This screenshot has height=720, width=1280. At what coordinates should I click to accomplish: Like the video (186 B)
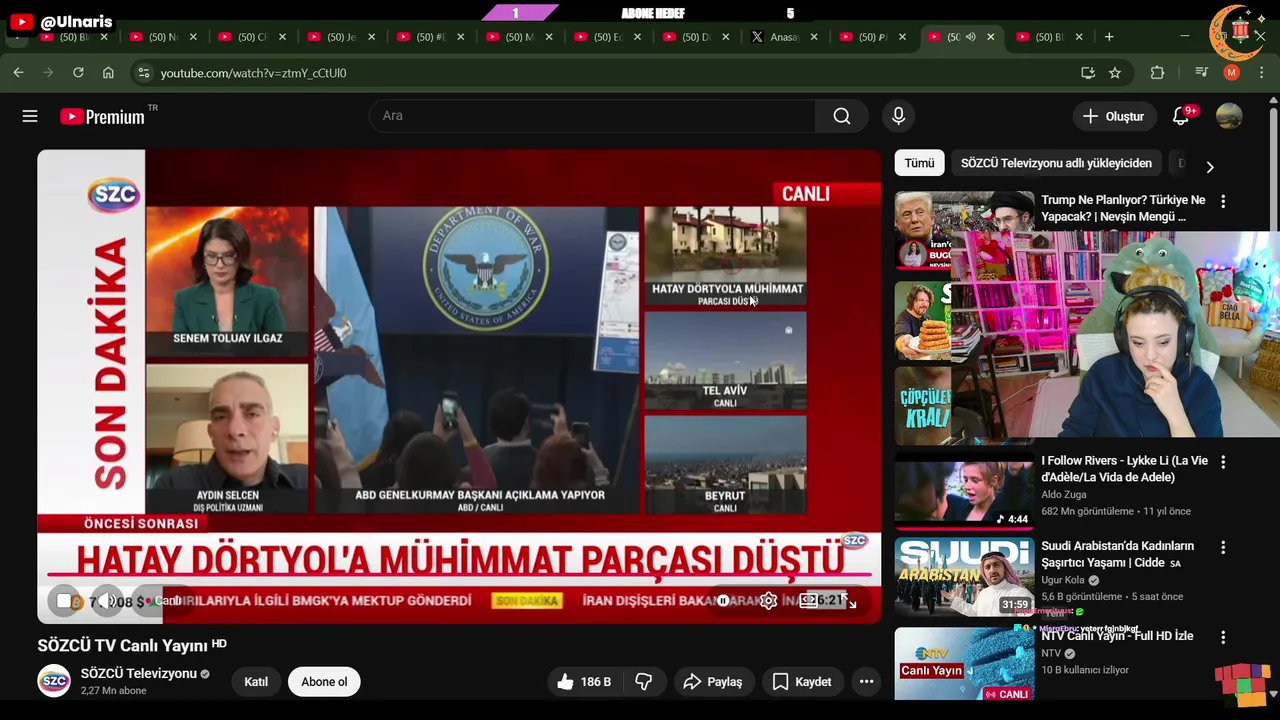[584, 682]
